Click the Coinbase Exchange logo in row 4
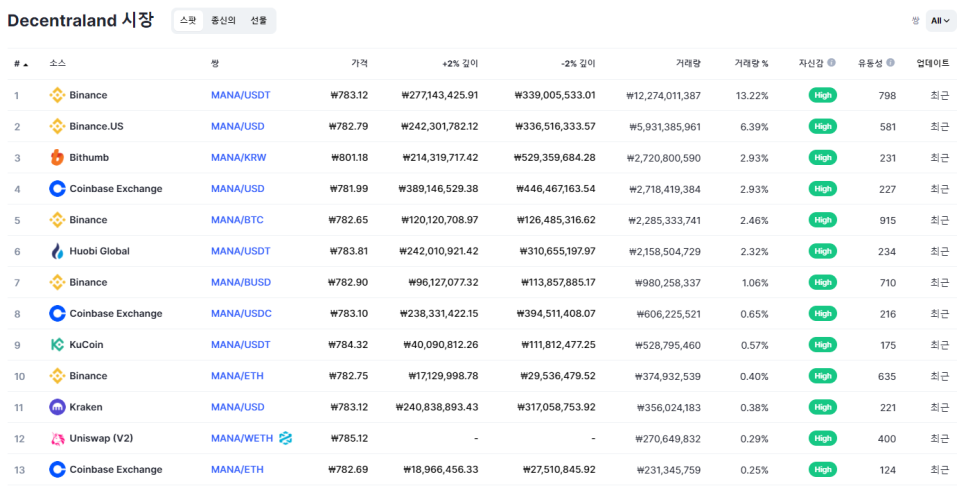Viewport: 966px width, 486px height. coord(57,188)
